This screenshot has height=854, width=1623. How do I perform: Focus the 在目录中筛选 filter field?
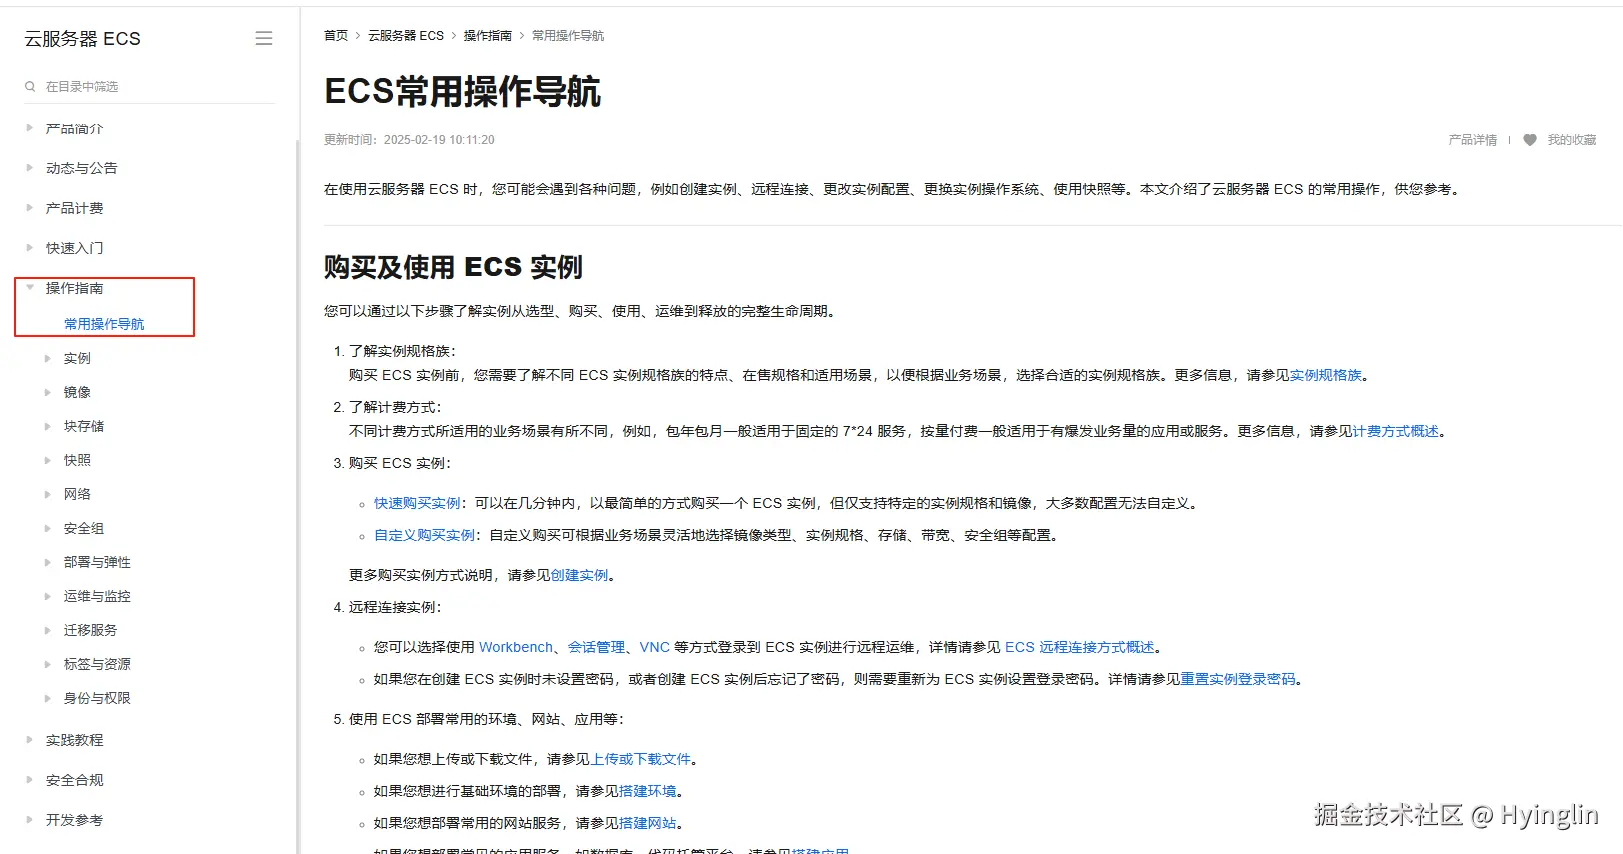(150, 87)
